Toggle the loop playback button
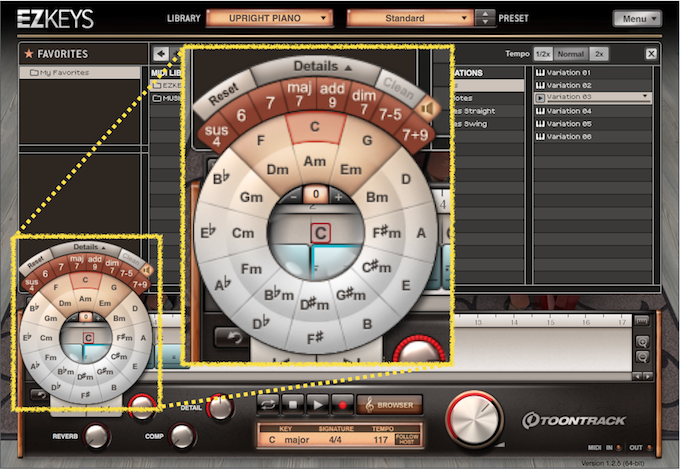This screenshot has width=680, height=469. click(x=268, y=405)
